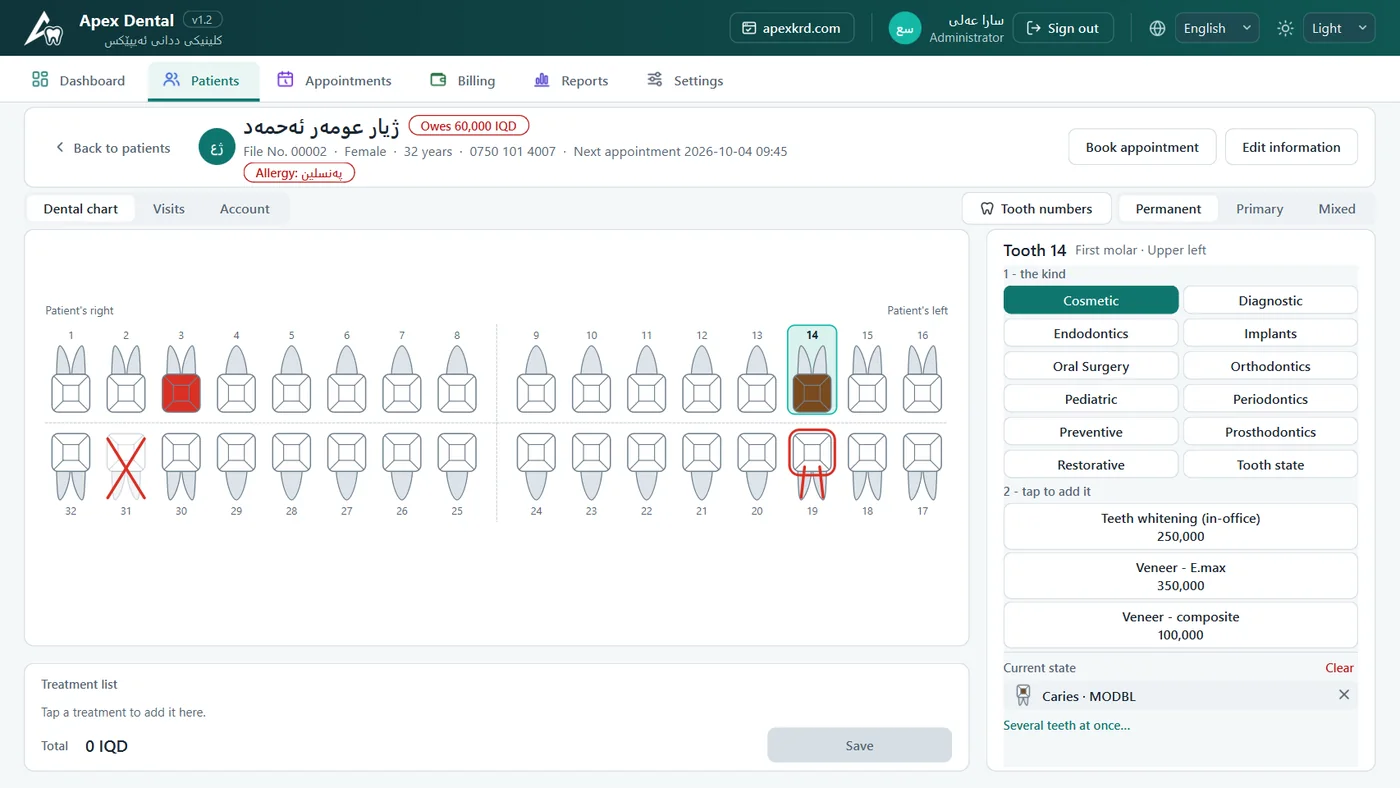Select lower tooth number 24
The width and height of the screenshot is (1400, 788).
[x=536, y=466]
